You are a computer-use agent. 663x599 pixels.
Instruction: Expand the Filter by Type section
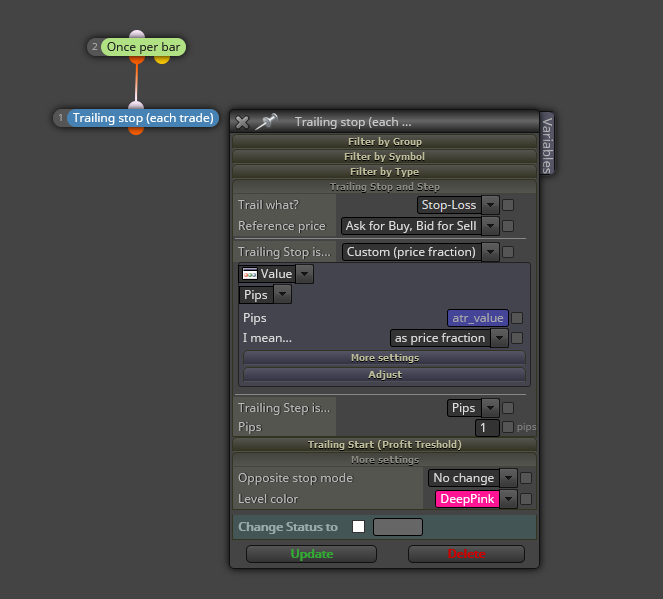click(x=384, y=172)
